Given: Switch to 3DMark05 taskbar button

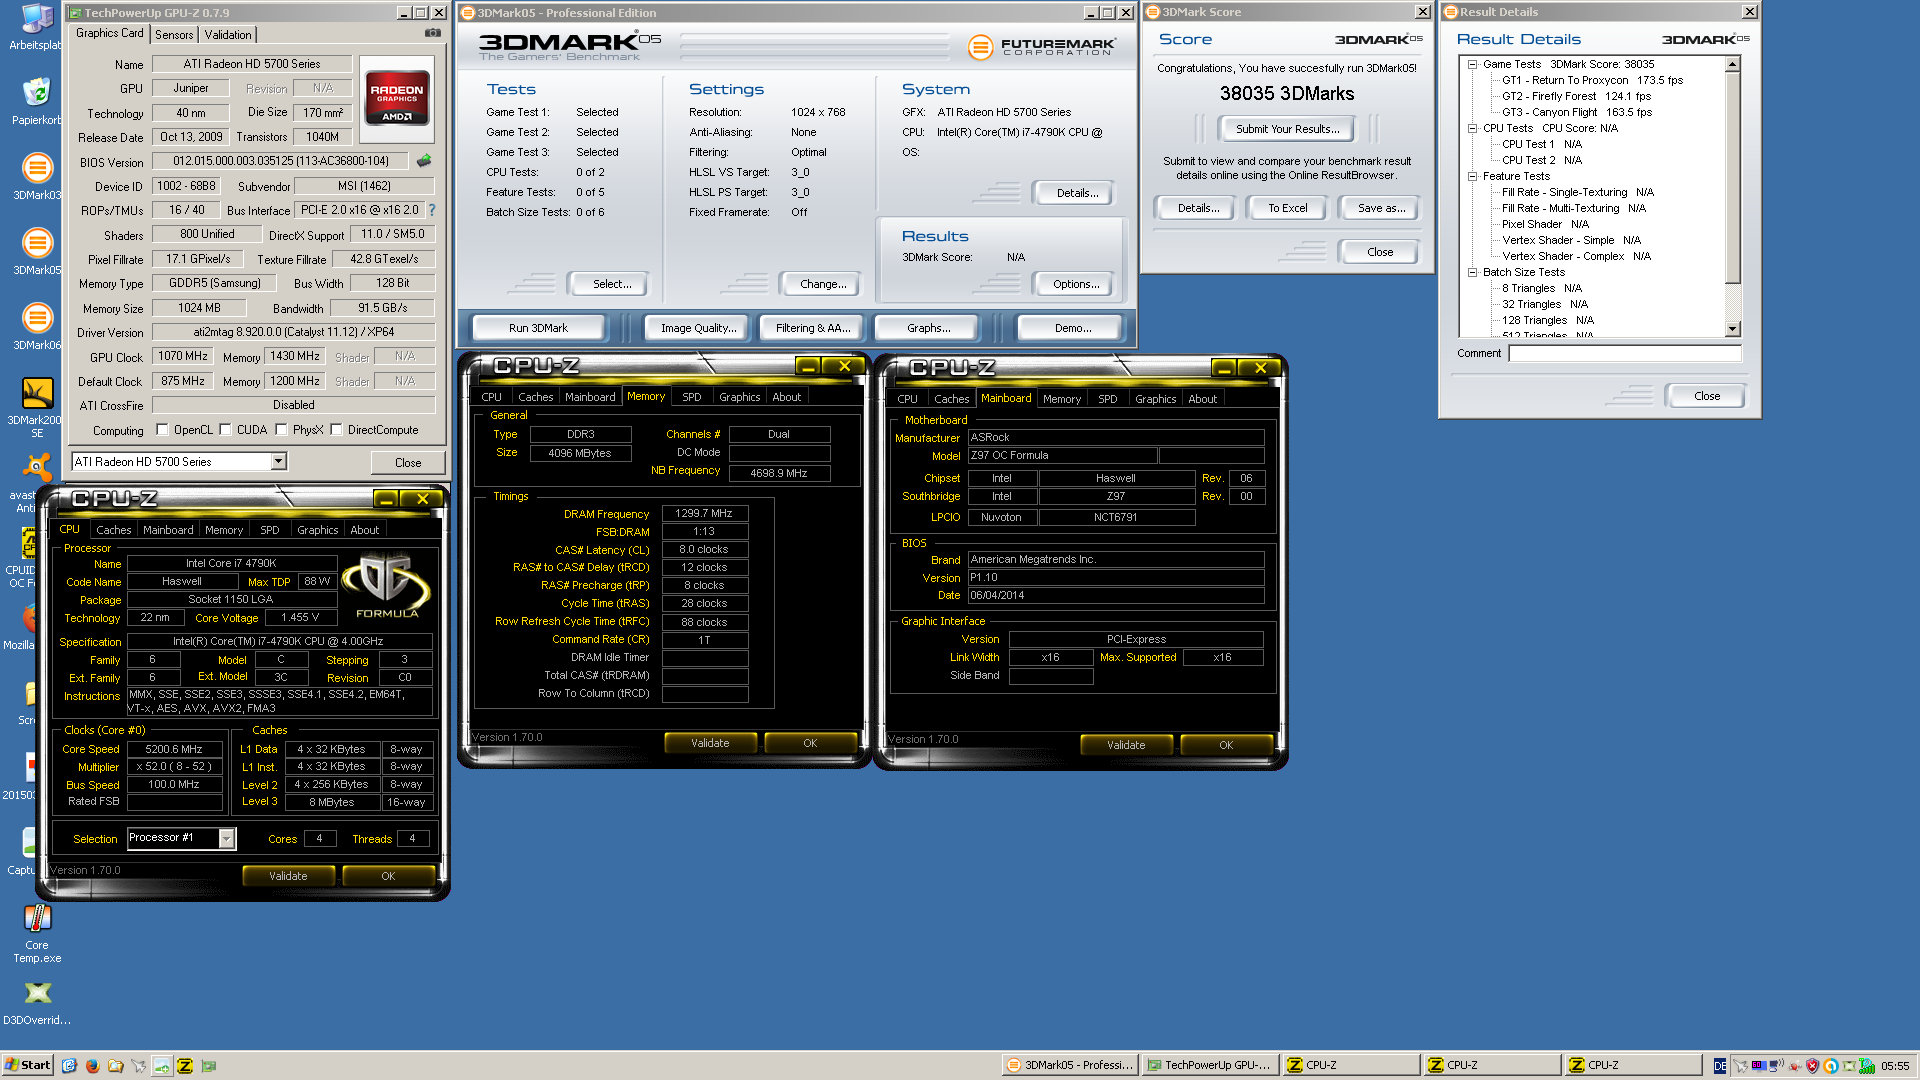Looking at the screenshot, I should click(1069, 1065).
